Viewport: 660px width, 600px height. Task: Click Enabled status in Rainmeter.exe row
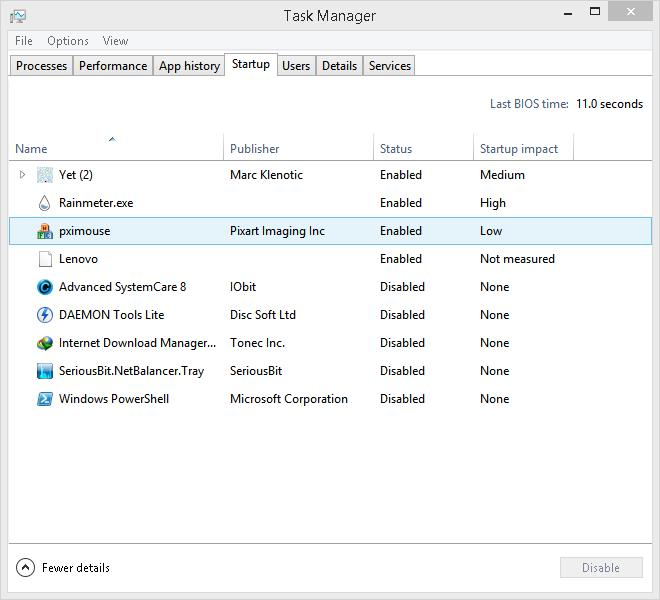(x=401, y=203)
